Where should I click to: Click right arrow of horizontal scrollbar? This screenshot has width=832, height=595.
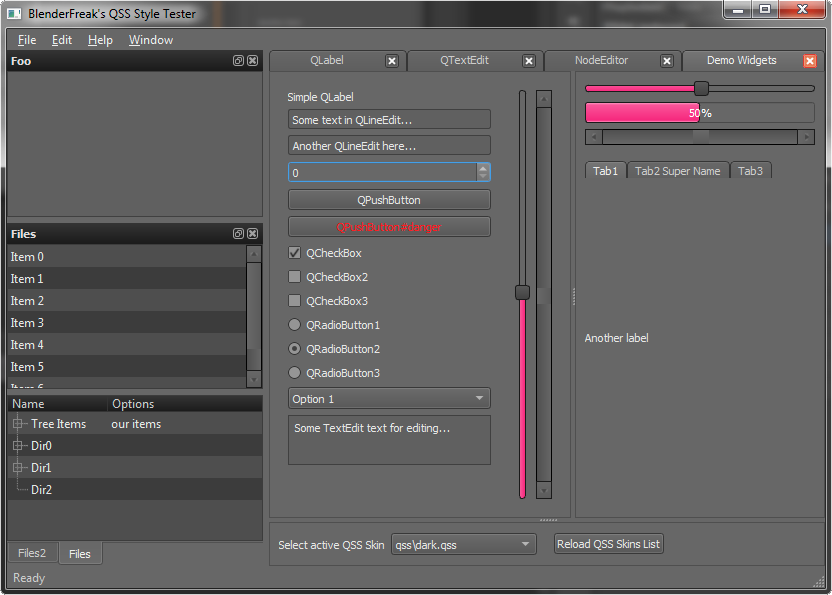[806, 137]
